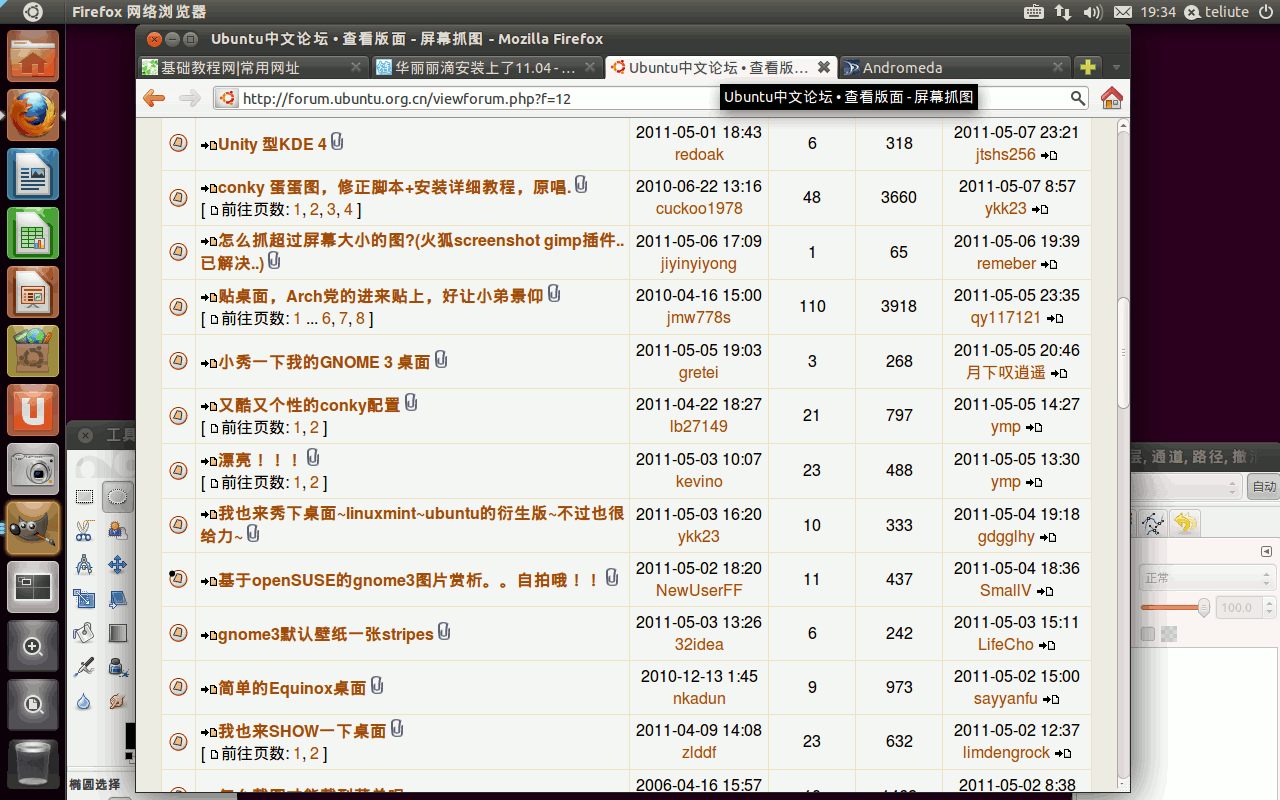This screenshot has width=1280, height=800.
Task: Select the Dodge/Burn tool in GIMP toolbox
Action: coord(118,700)
